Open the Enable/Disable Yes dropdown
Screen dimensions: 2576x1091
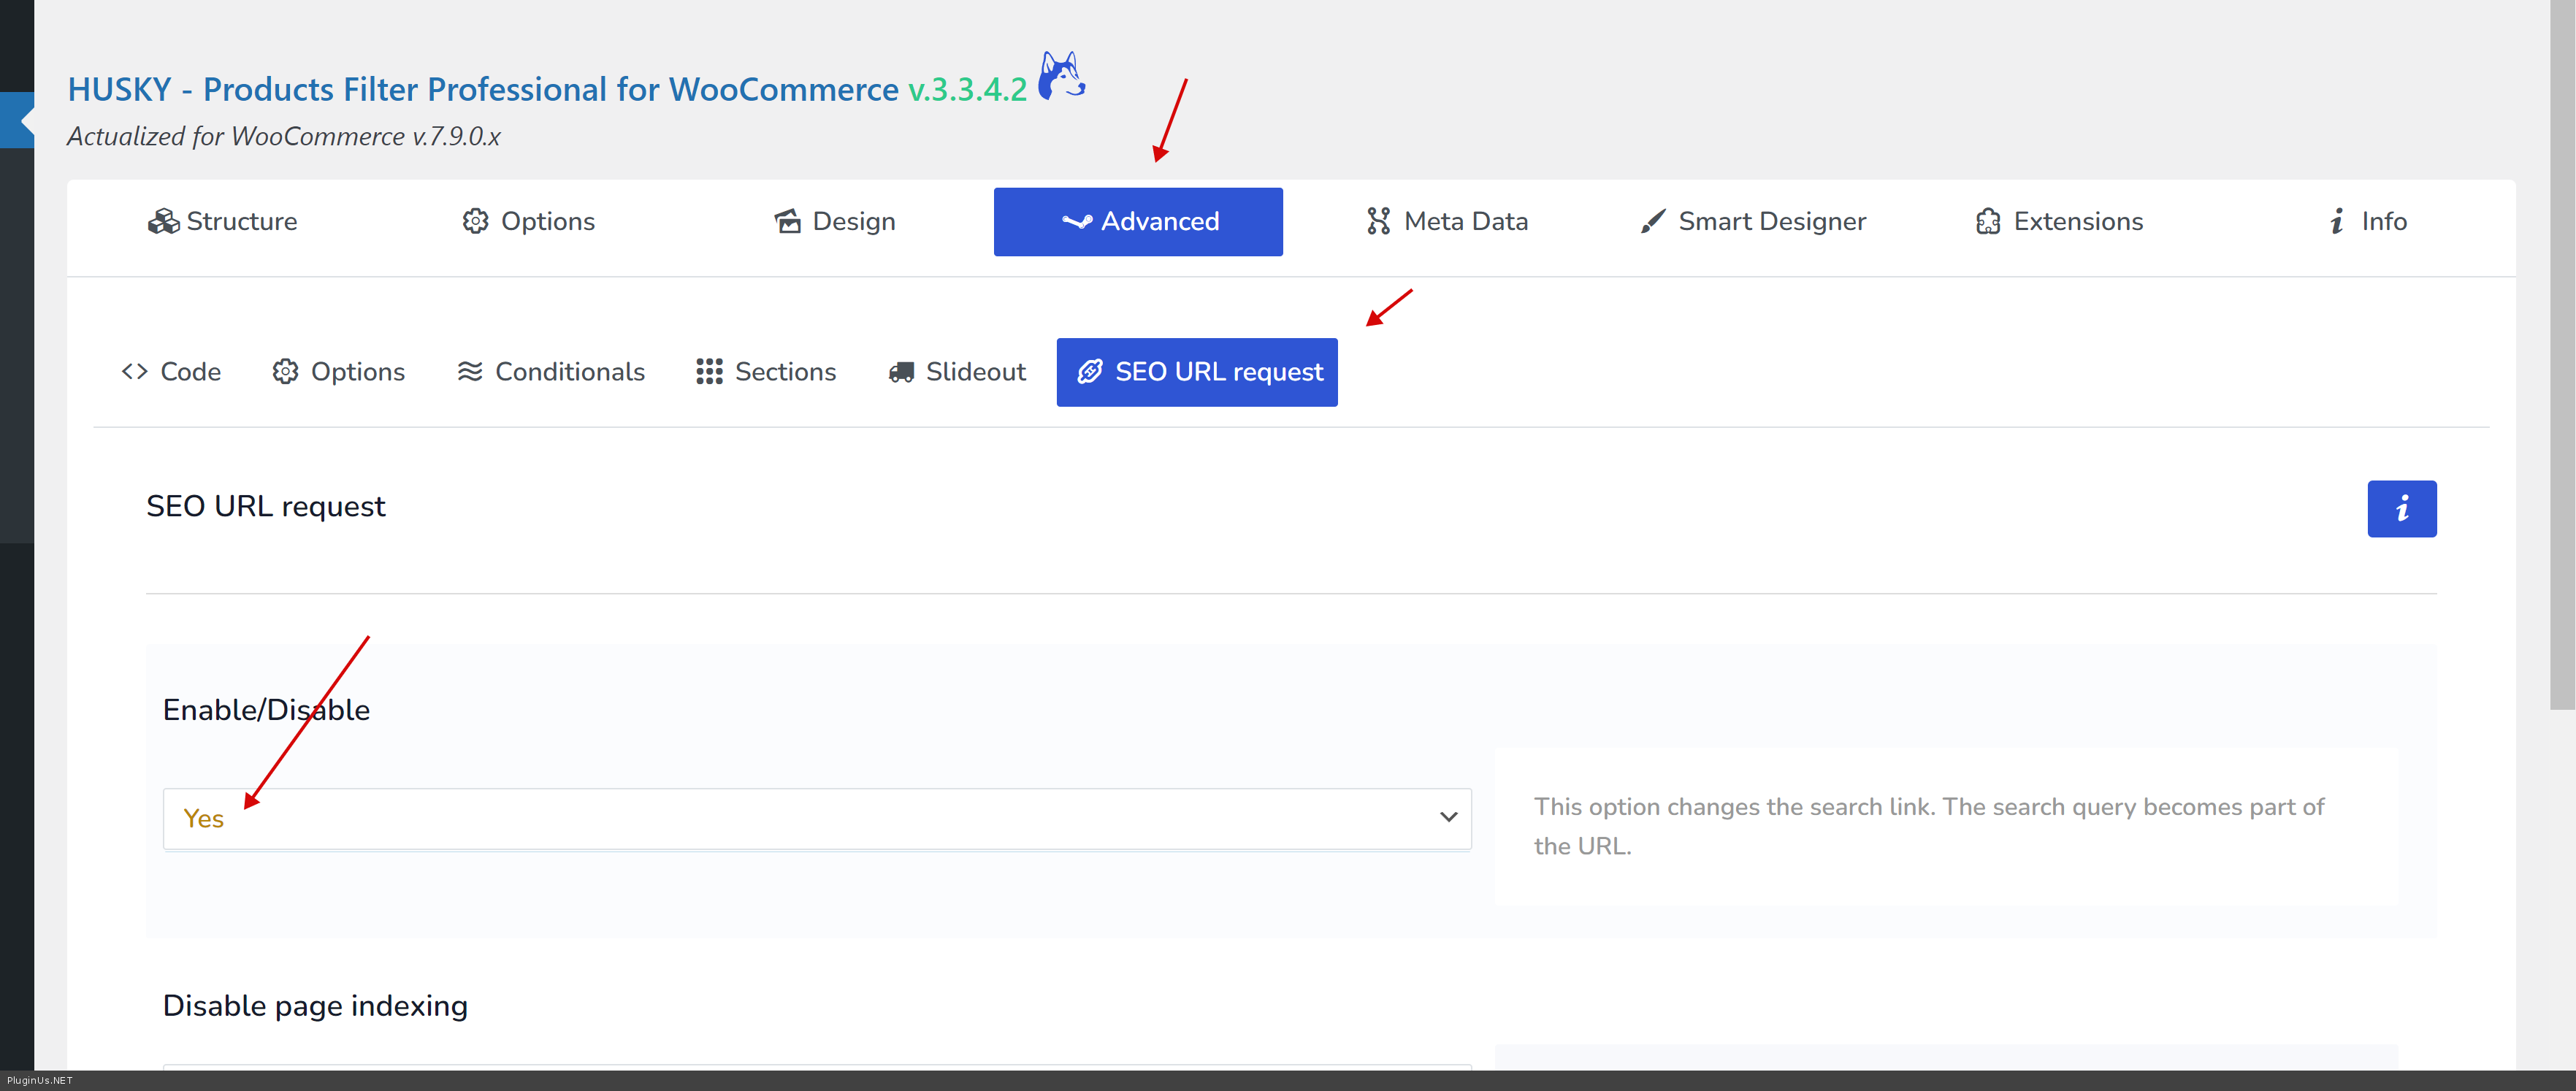point(816,818)
